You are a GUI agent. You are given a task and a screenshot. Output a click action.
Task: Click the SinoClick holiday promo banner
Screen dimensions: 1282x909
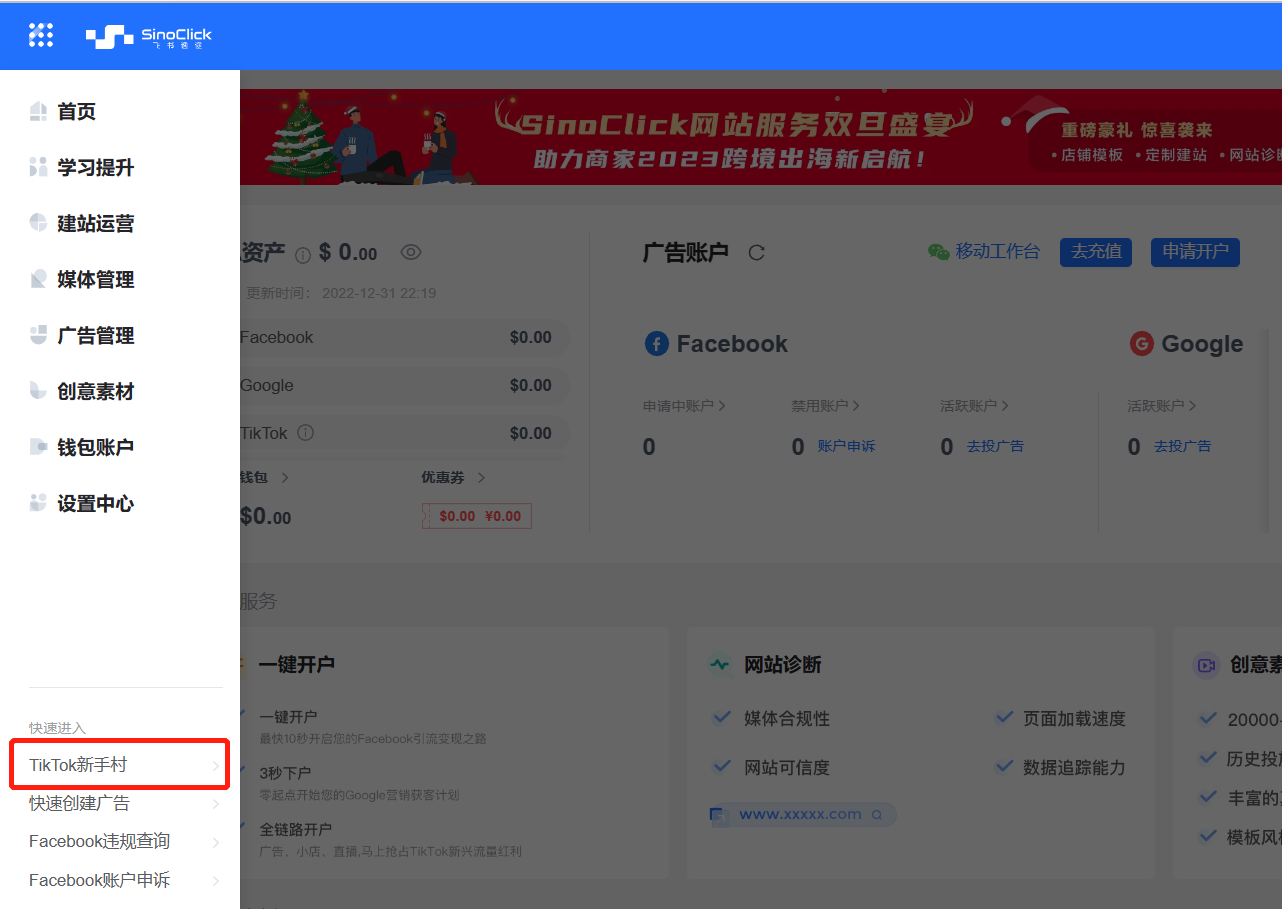tap(761, 137)
